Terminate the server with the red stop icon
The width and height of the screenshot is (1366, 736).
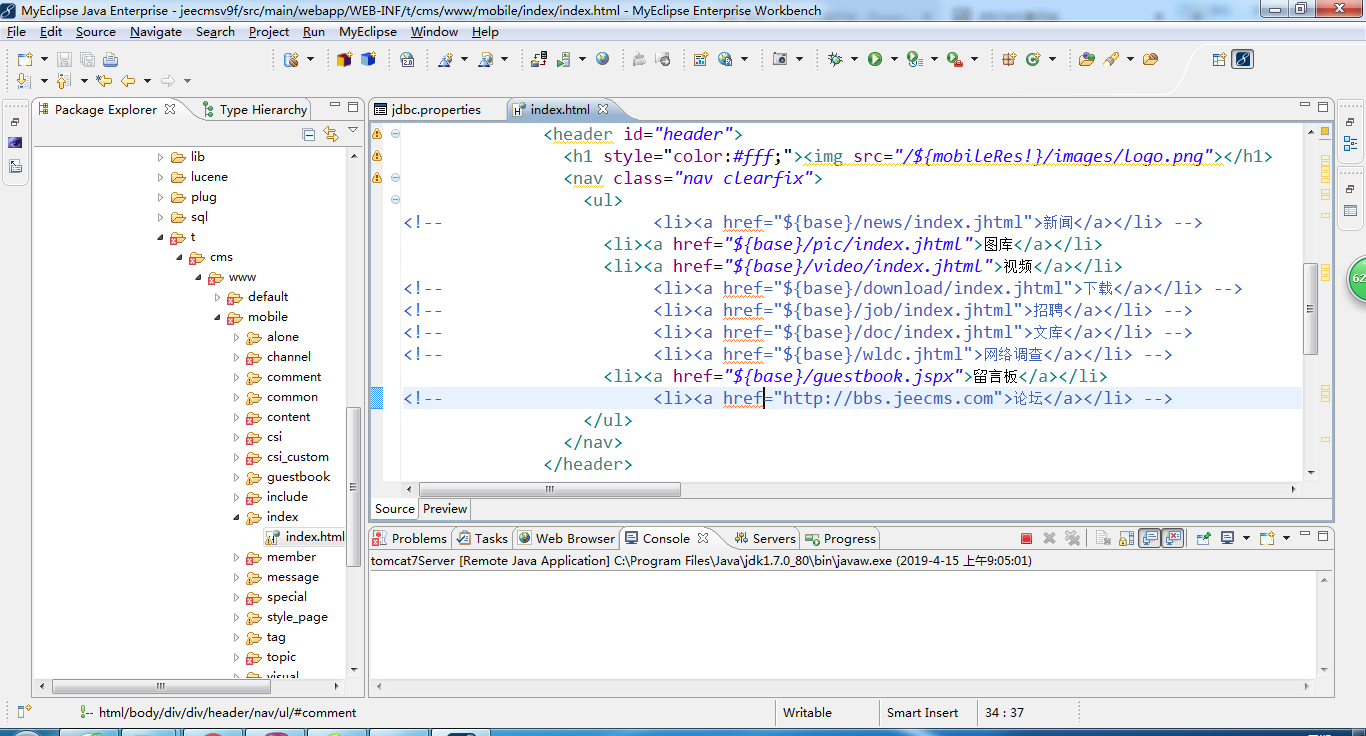click(x=1026, y=538)
